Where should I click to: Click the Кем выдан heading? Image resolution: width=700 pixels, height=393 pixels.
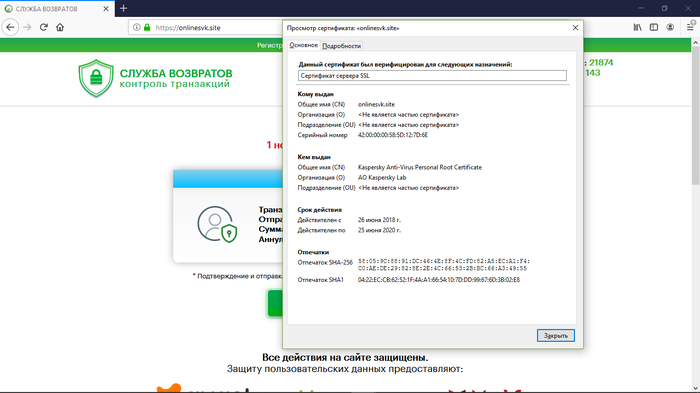click(314, 157)
